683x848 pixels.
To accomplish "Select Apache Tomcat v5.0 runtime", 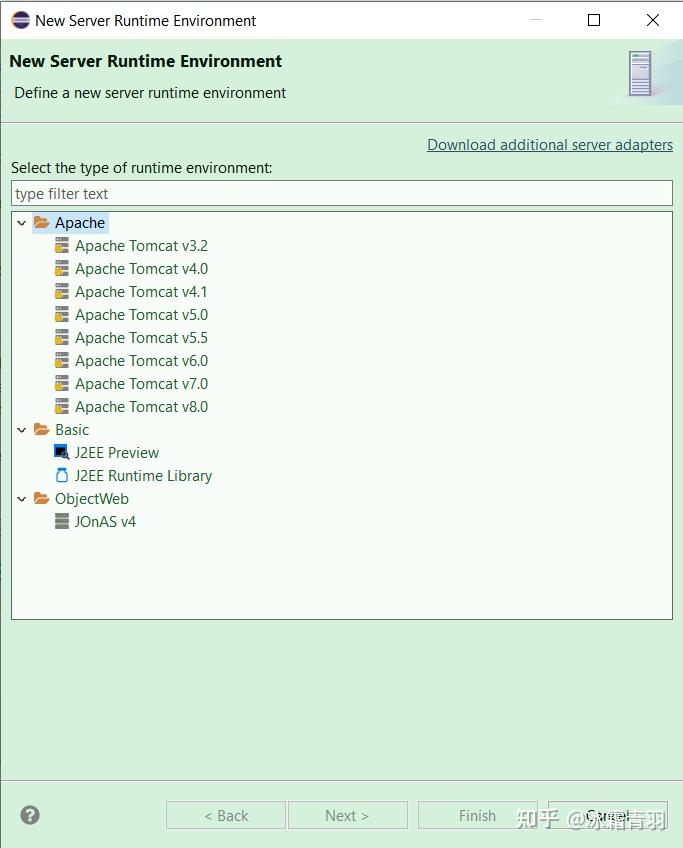I will point(141,314).
